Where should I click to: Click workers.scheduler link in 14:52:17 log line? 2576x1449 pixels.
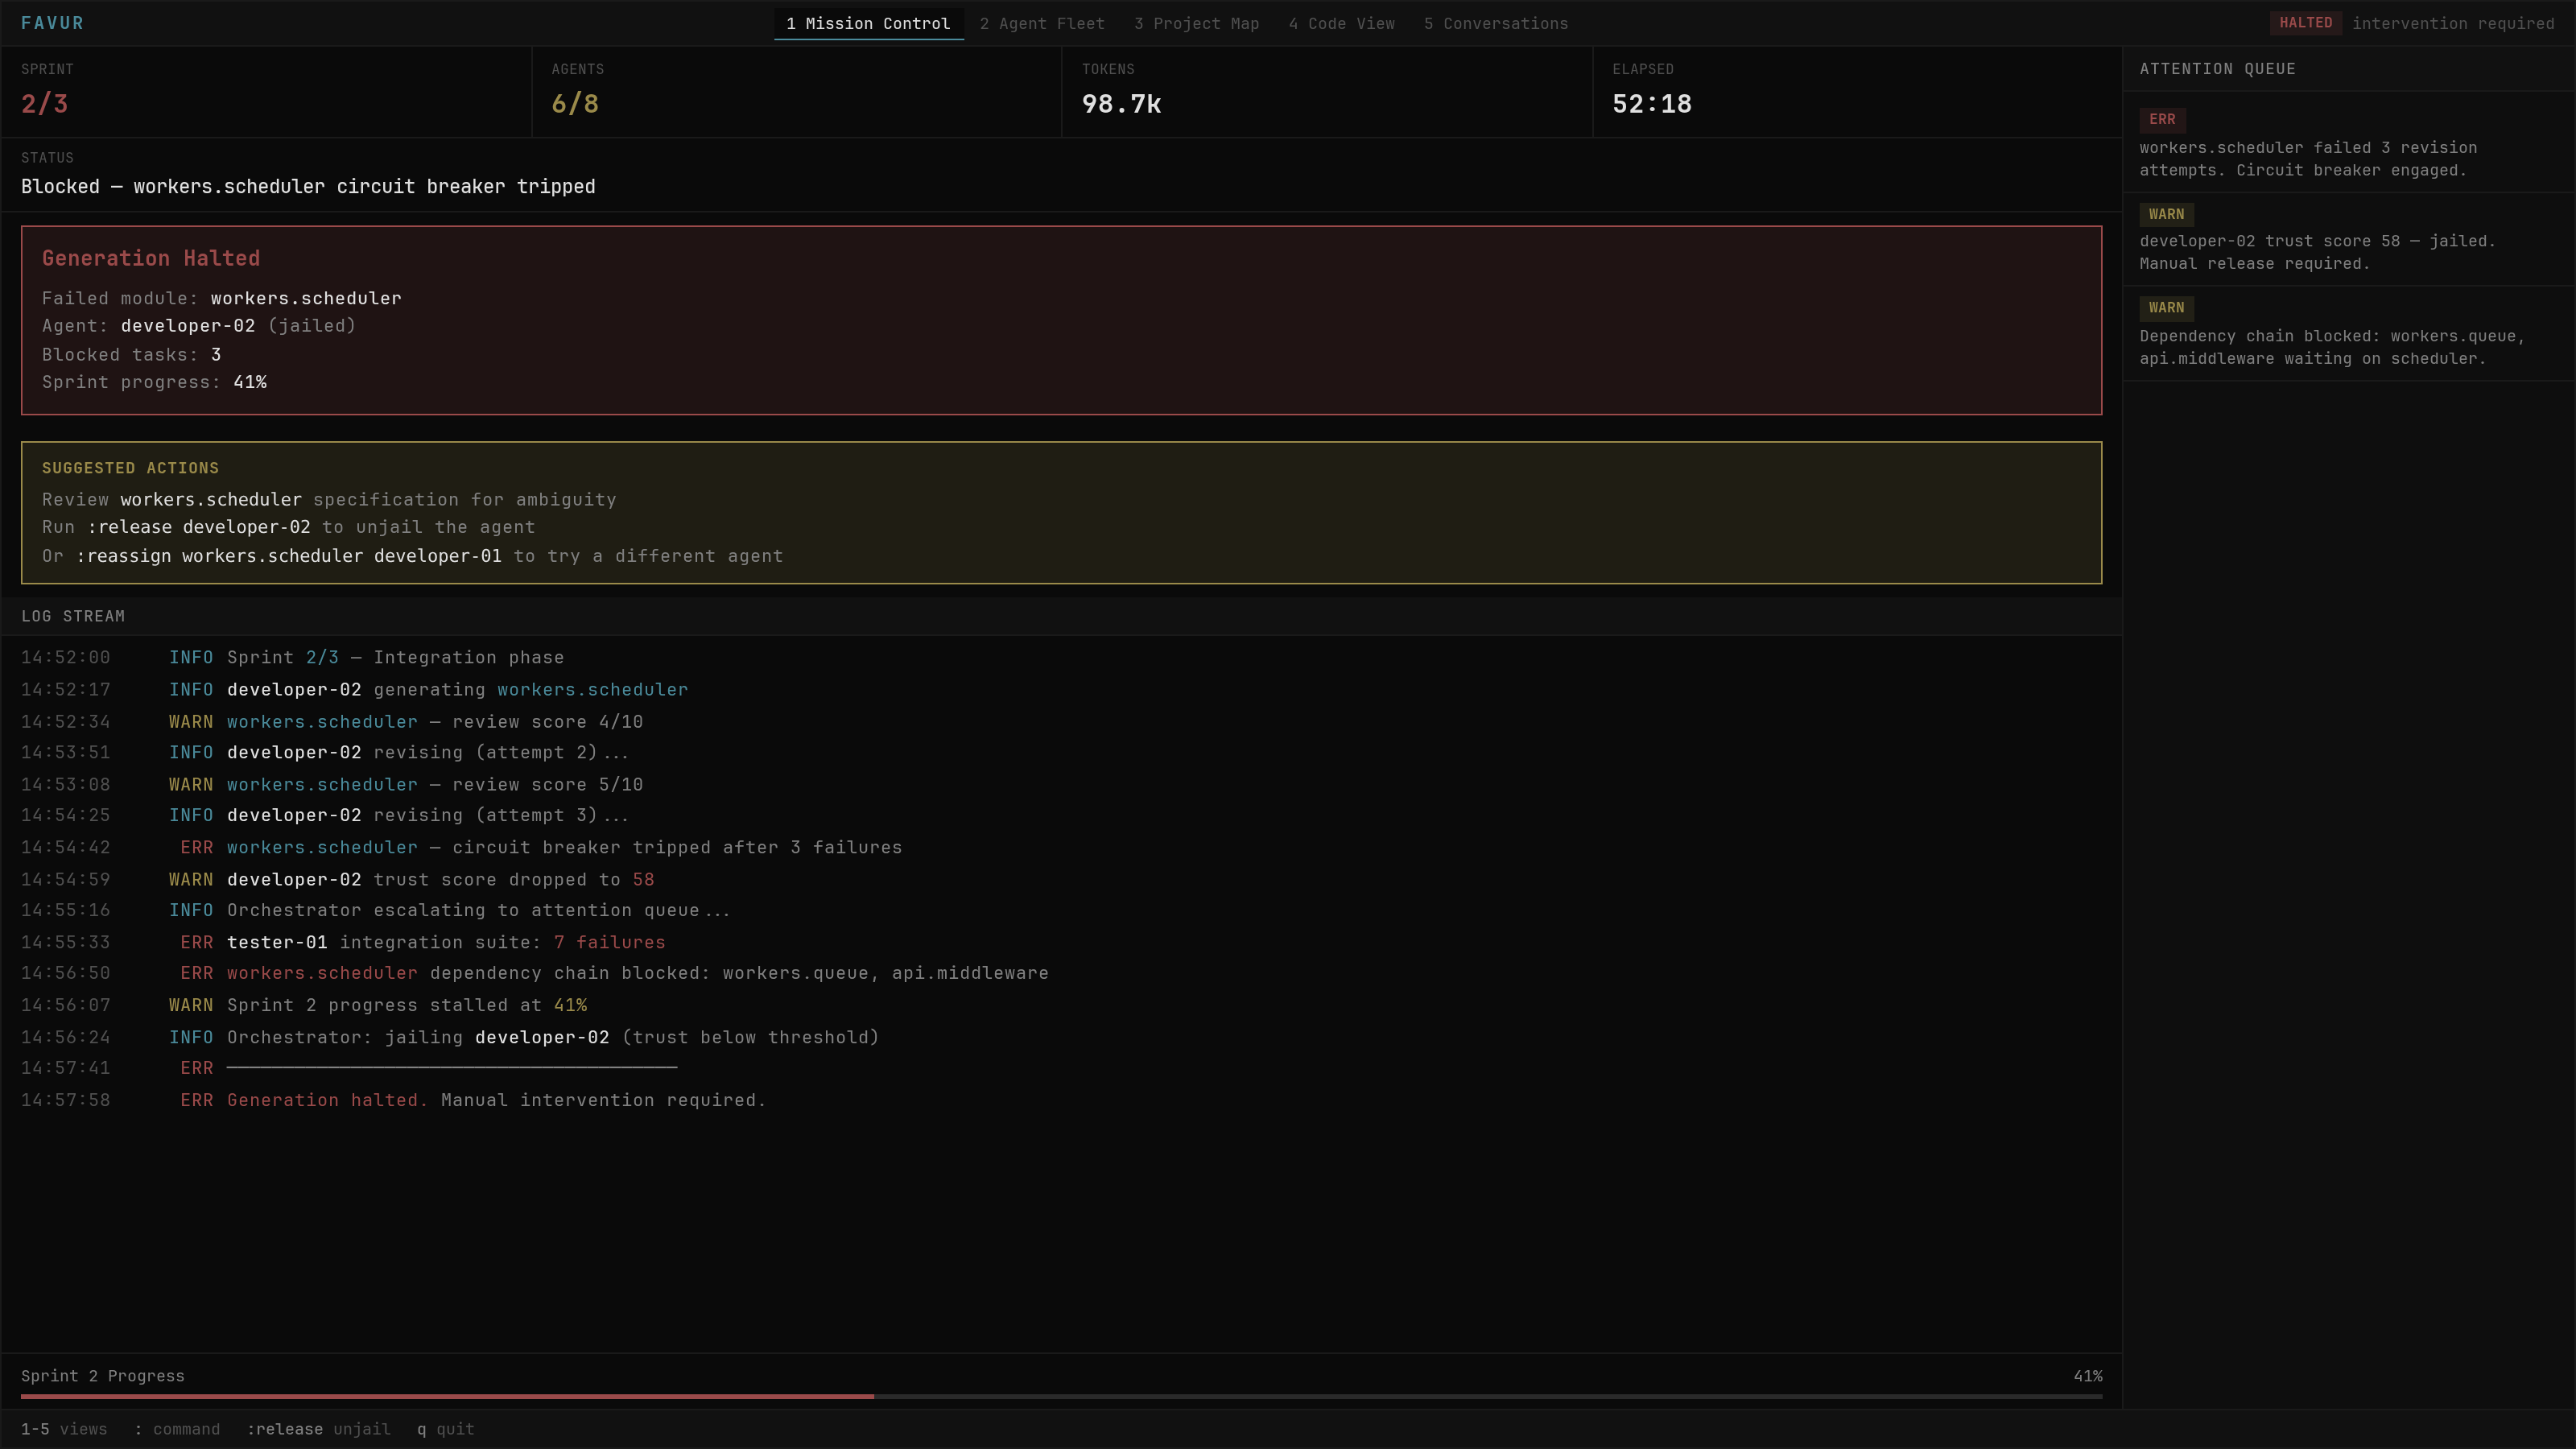[592, 690]
